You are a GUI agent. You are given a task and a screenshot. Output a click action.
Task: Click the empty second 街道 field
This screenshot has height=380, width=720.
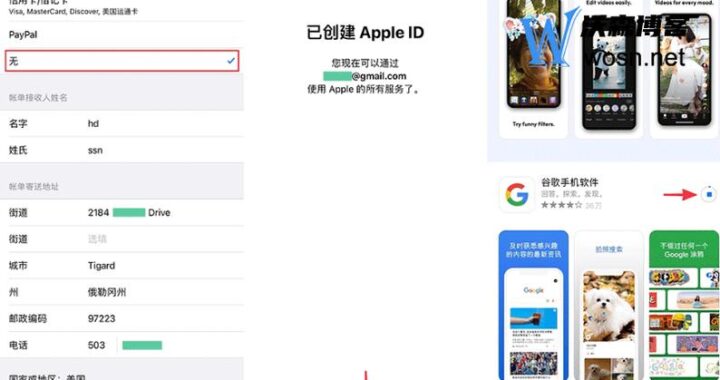coord(122,239)
